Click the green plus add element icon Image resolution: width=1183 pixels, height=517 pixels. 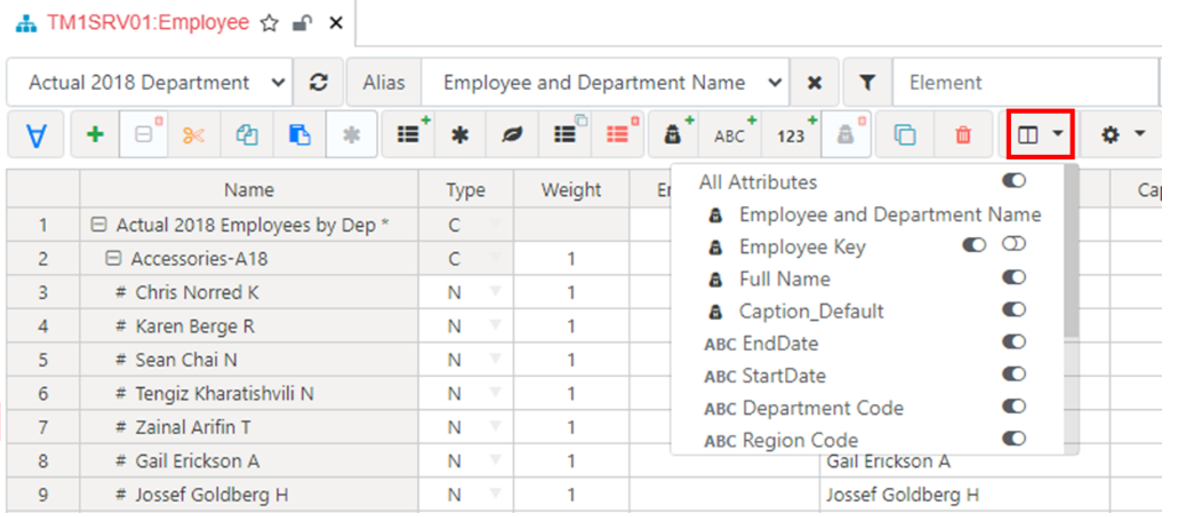pyautogui.click(x=95, y=135)
